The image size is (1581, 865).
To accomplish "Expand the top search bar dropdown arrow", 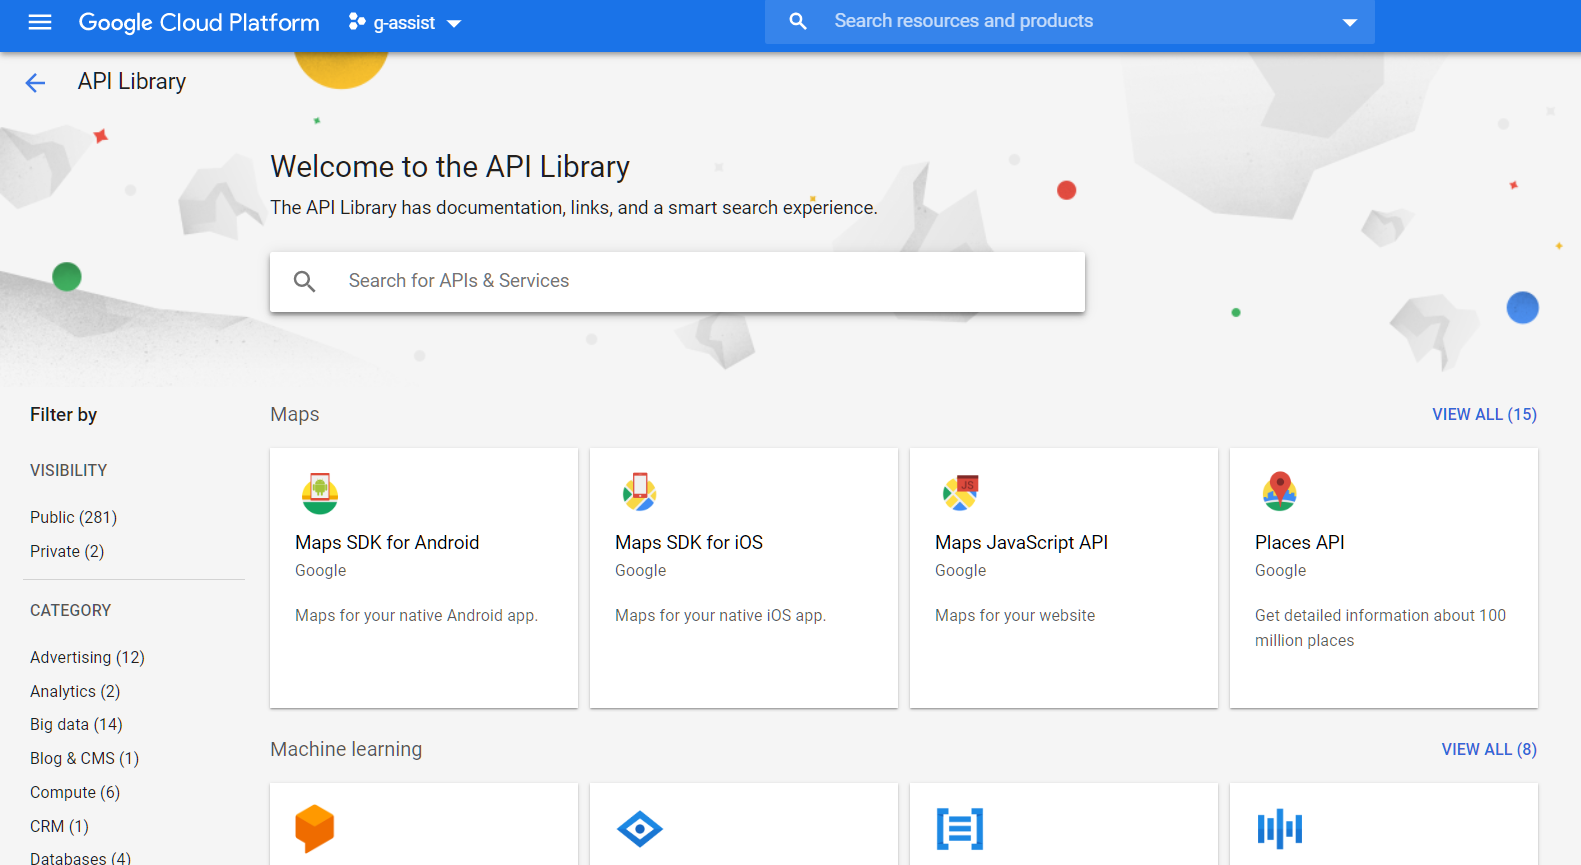I will pyautogui.click(x=1350, y=22).
